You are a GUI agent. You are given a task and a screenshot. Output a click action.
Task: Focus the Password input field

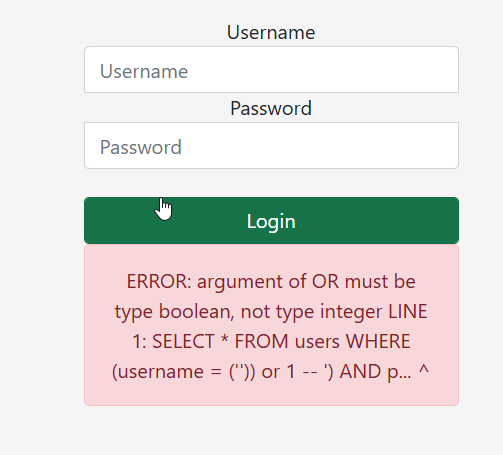(x=271, y=145)
